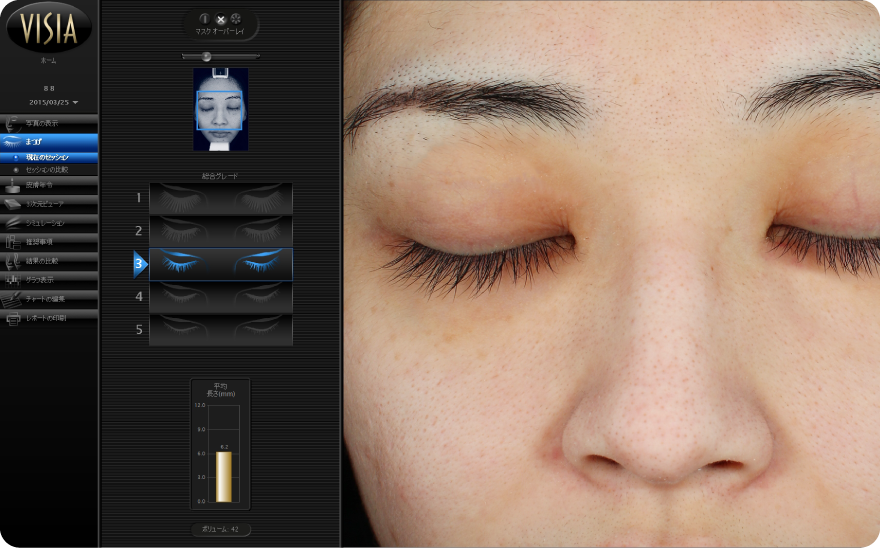Adjust the mask overlay opacity slider
Screen dimensions: 880x548
[x=206, y=56]
